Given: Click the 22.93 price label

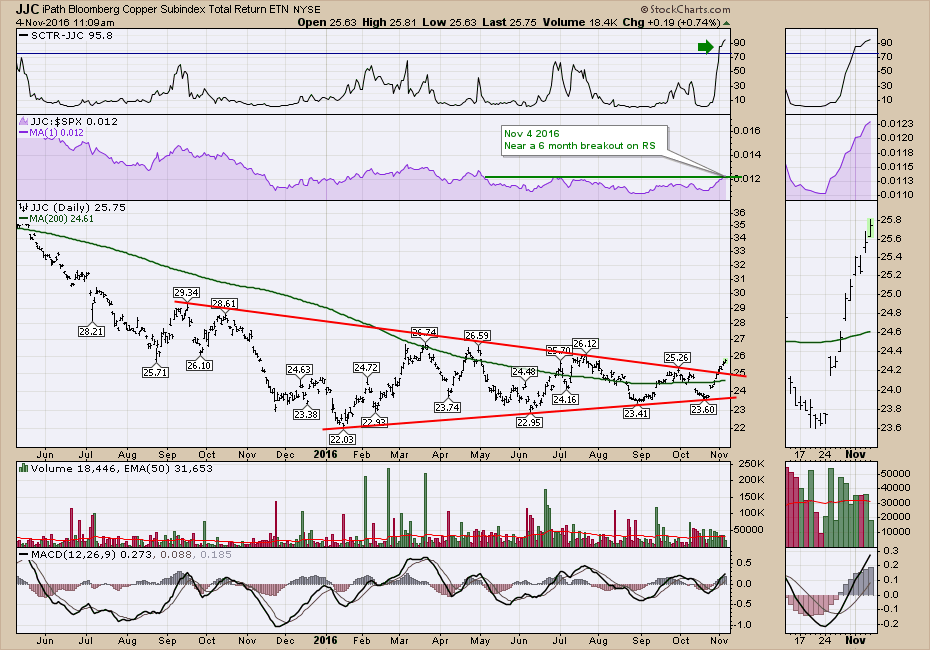Looking at the screenshot, I should click(374, 422).
